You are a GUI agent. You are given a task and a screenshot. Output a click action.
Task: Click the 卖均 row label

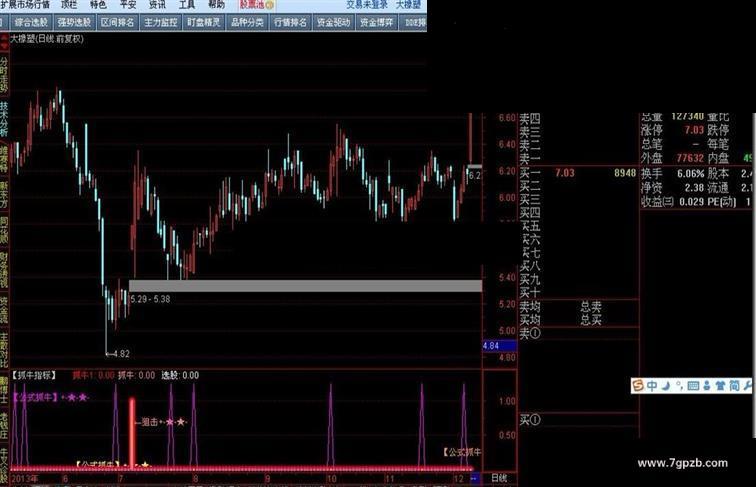[530, 306]
